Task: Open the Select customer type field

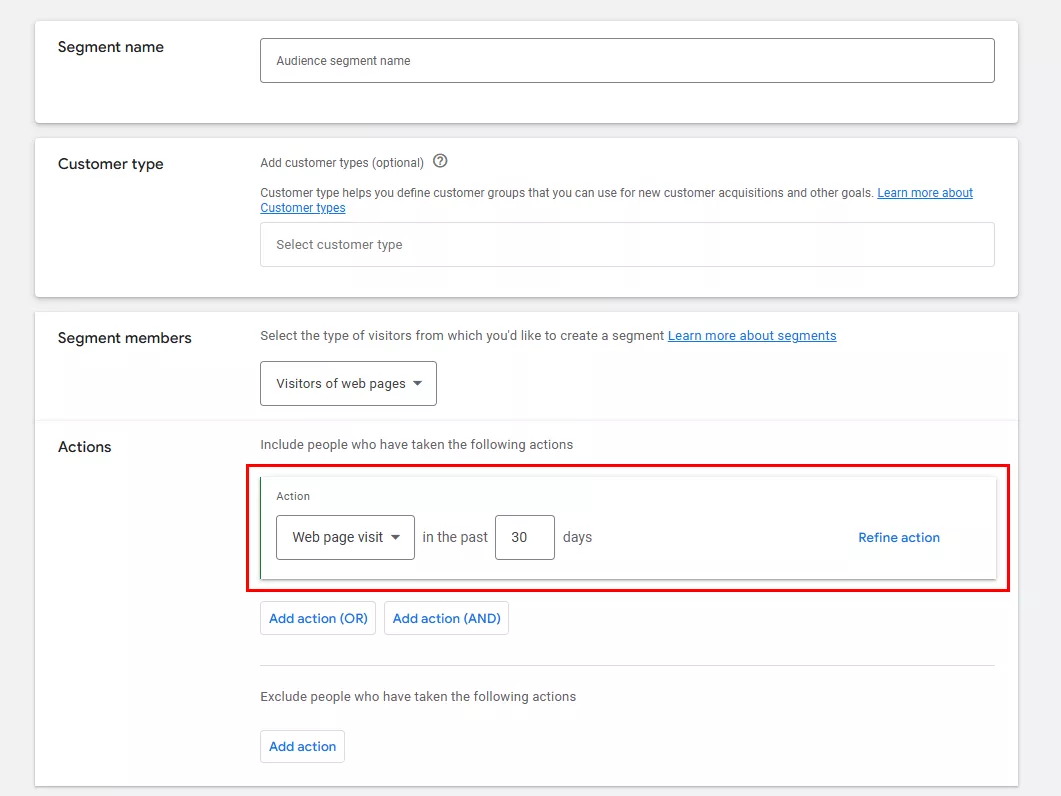Action: [626, 245]
